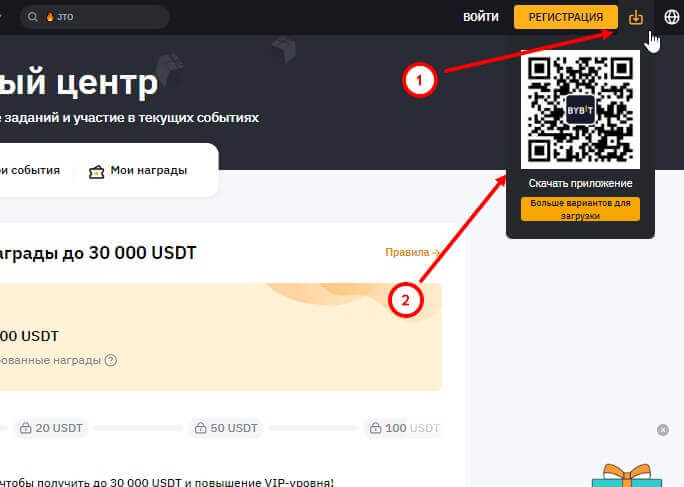Viewport: 684px width, 487px height.
Task: Click the ticket icon beside Мои награды
Action: (96, 171)
